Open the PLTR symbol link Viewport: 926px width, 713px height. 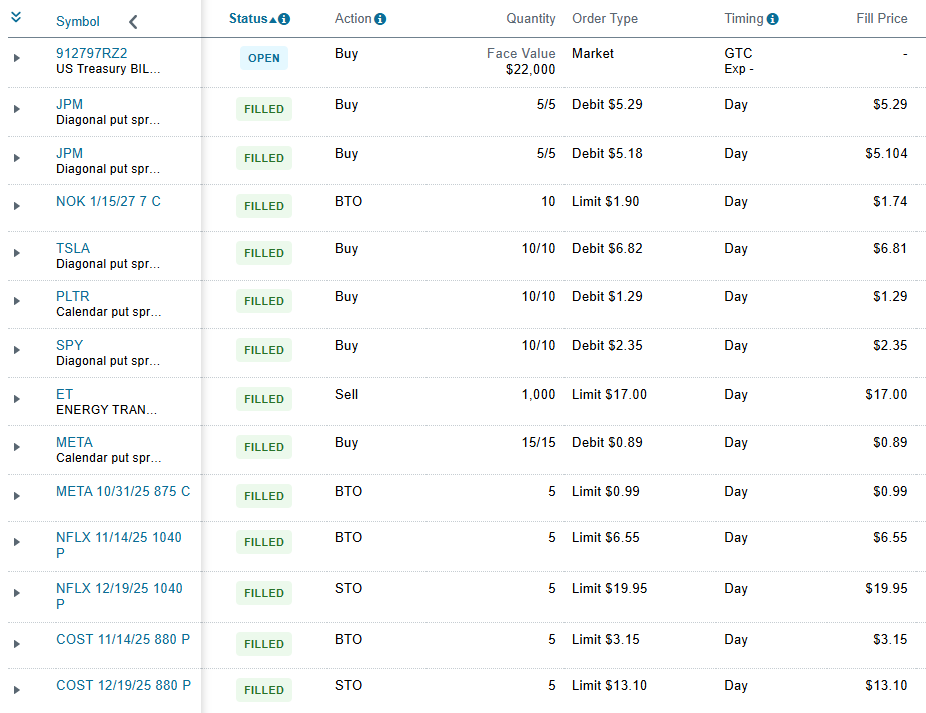[x=73, y=297]
